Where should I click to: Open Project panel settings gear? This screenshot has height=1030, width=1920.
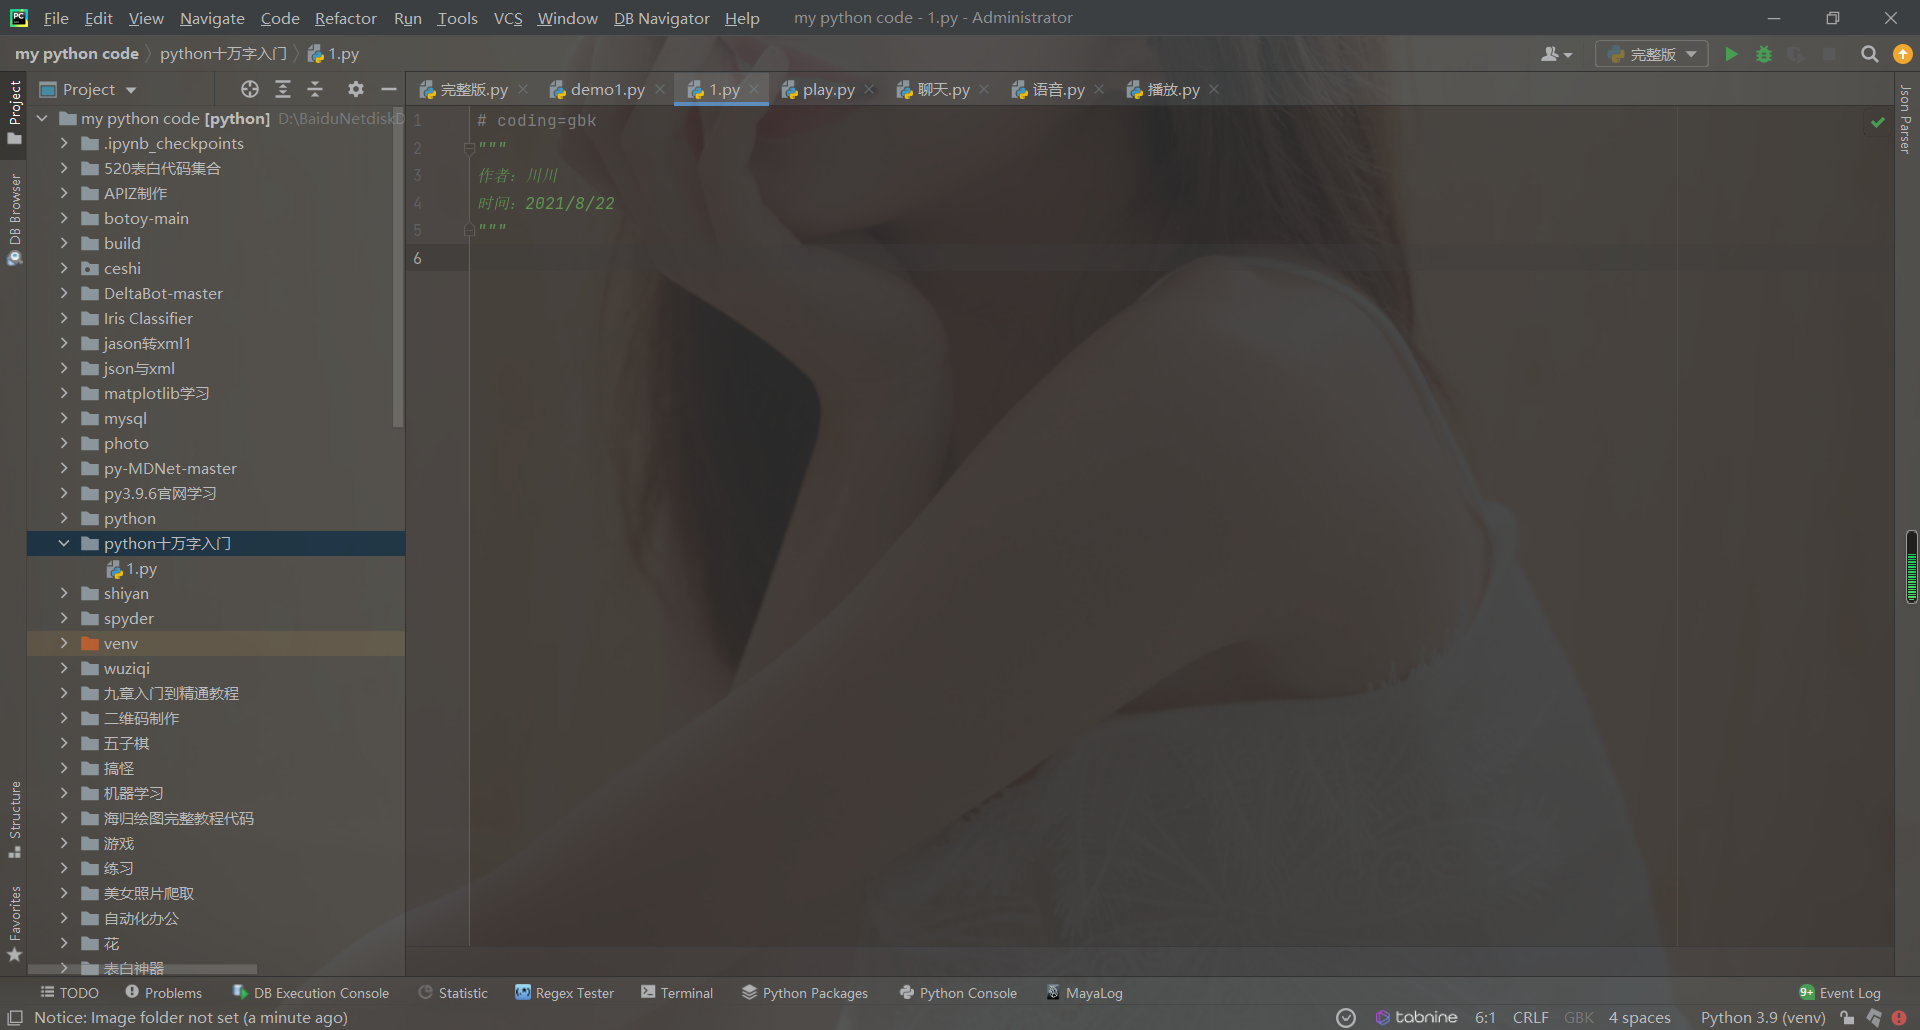[355, 89]
